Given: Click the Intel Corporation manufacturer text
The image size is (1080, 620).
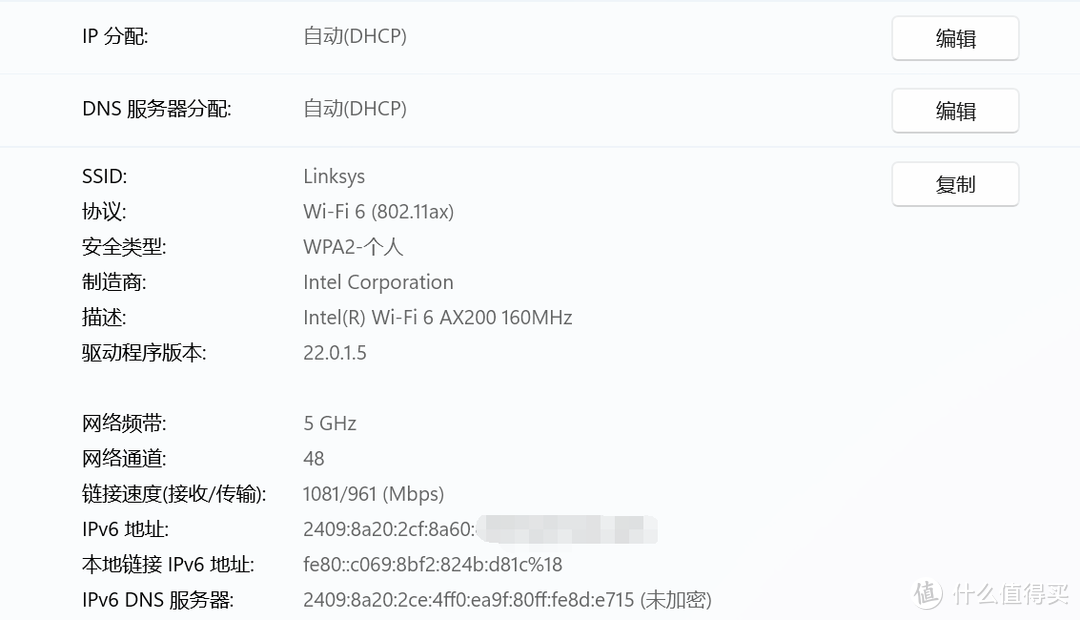Looking at the screenshot, I should click(378, 283).
